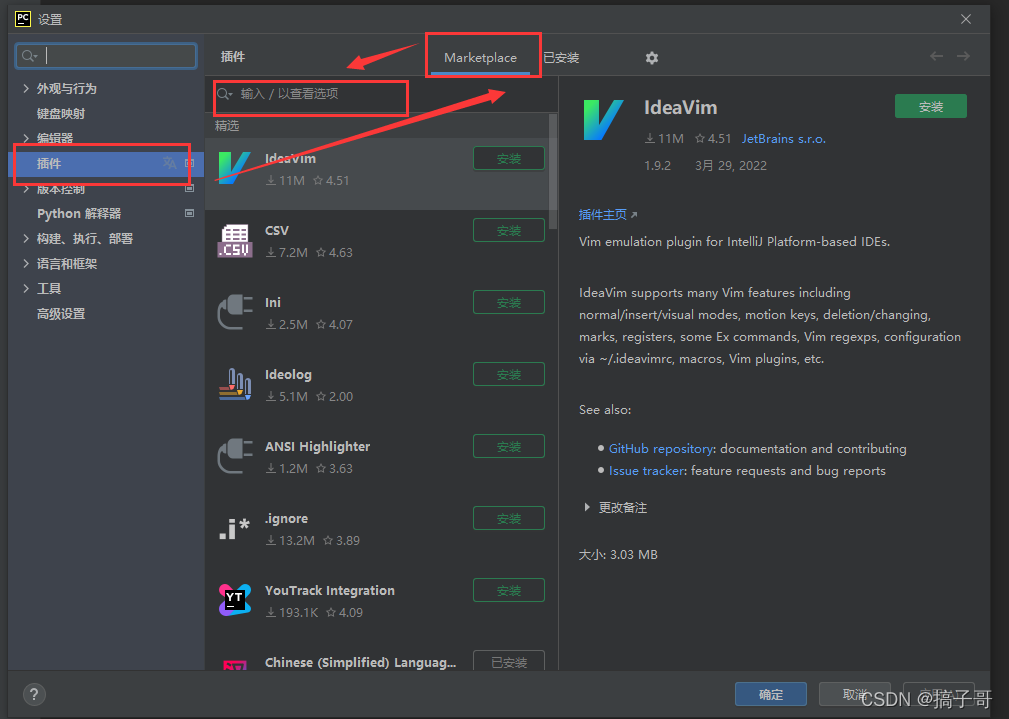Viewport: 1009px width, 719px height.
Task: Click the 精选 section header
Action: (227, 126)
